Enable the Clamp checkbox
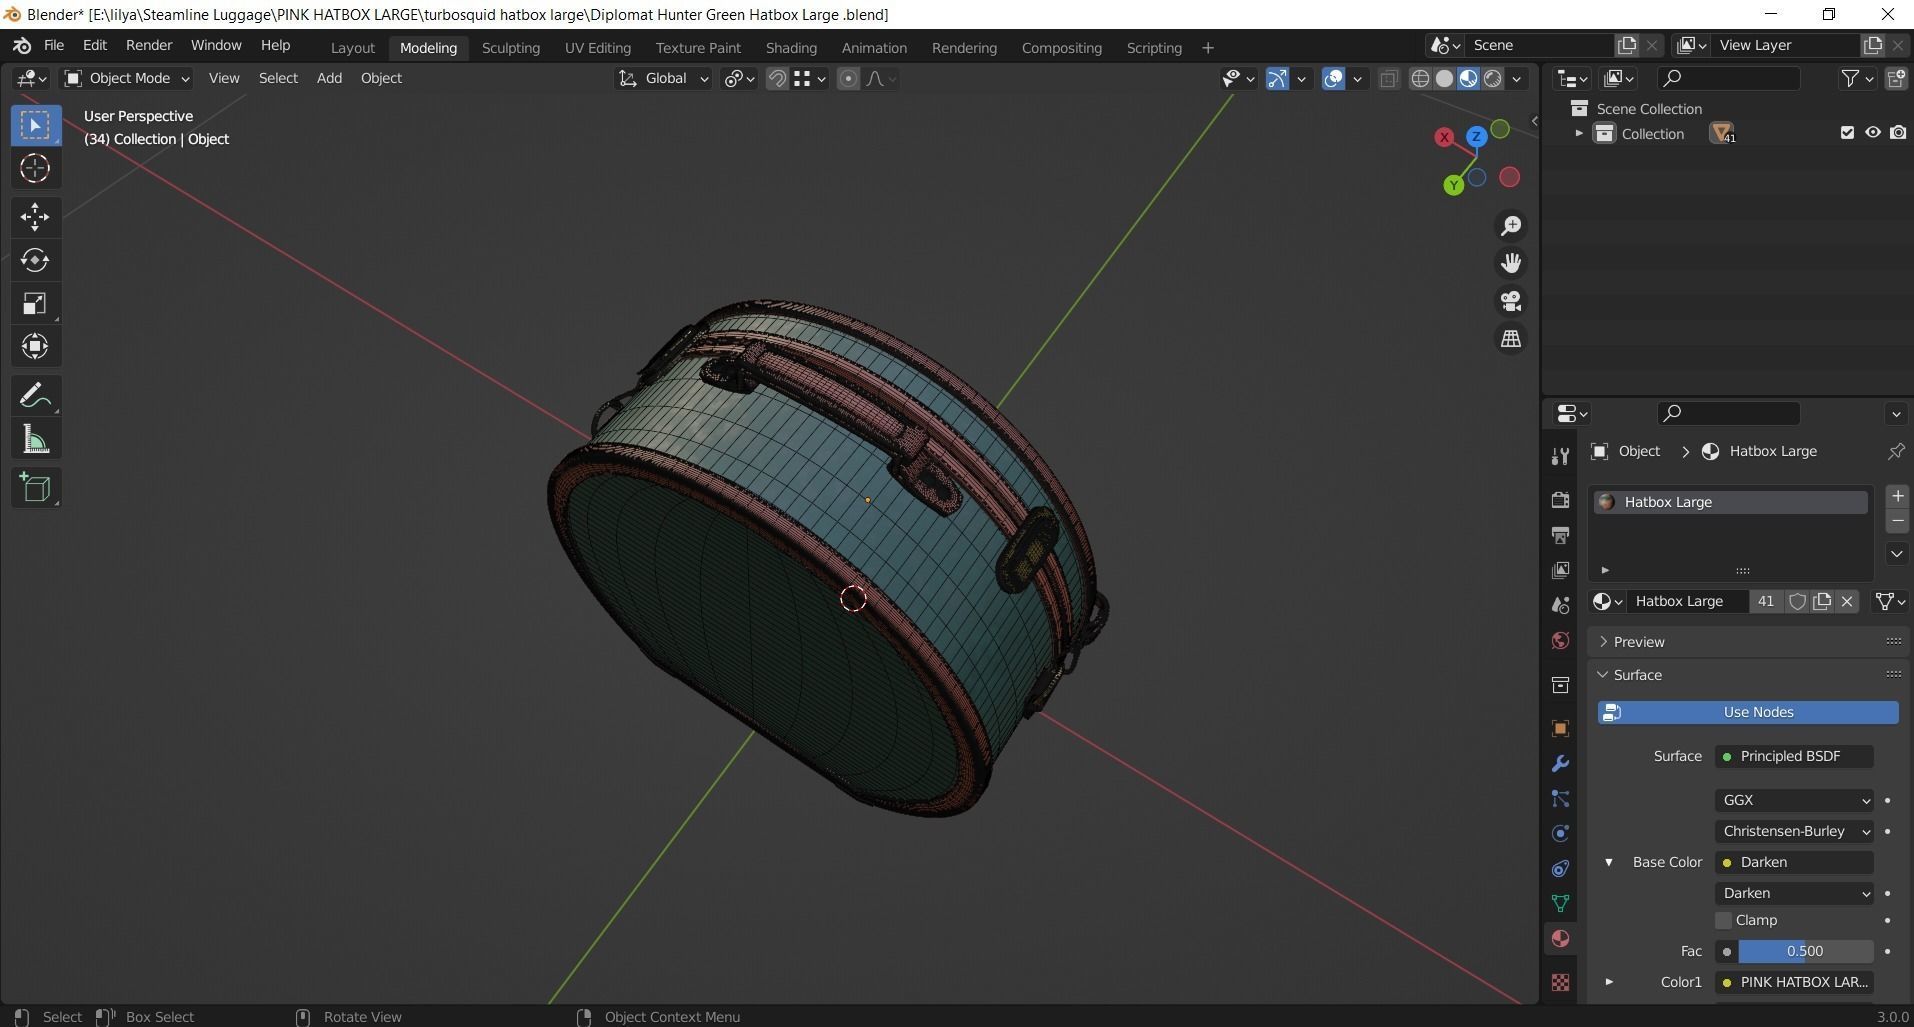The height and width of the screenshot is (1027, 1914). click(1723, 920)
